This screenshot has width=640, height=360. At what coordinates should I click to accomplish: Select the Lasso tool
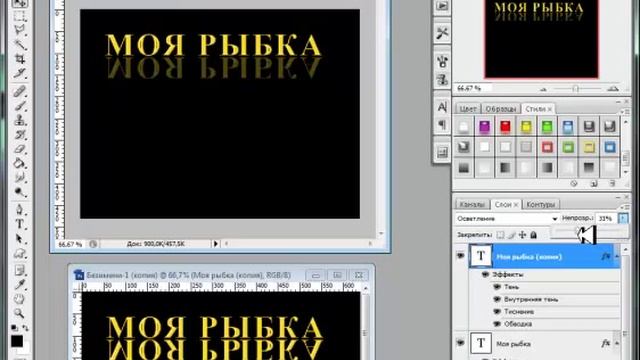[x=20, y=31]
